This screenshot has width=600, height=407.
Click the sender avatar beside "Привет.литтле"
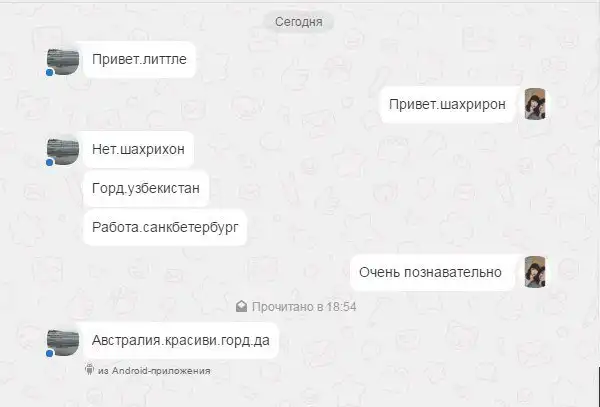(63, 61)
